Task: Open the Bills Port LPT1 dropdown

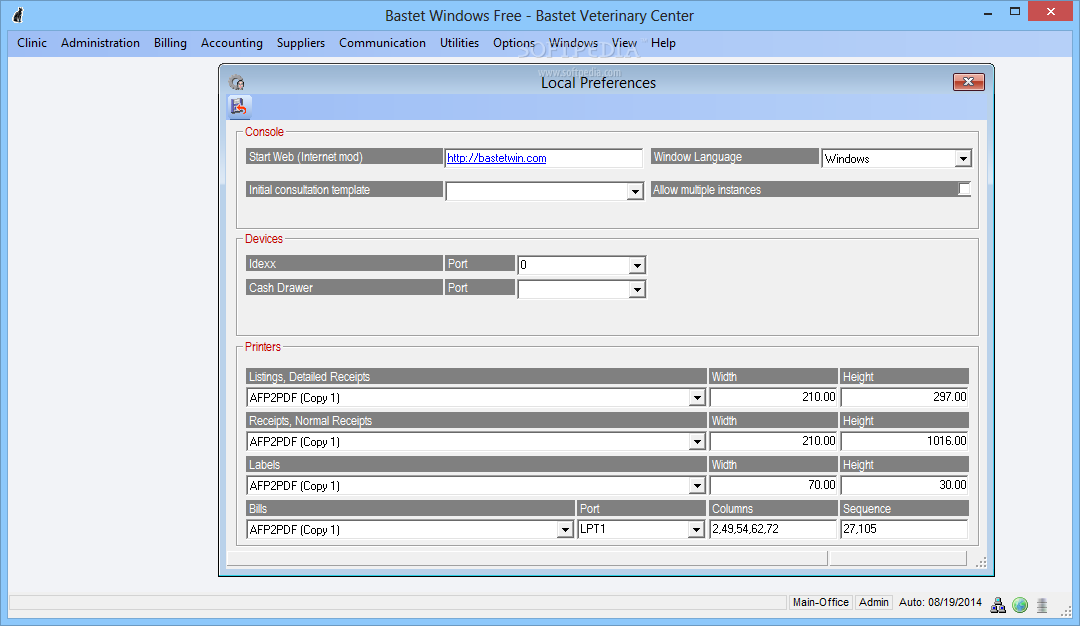Action: (696, 530)
